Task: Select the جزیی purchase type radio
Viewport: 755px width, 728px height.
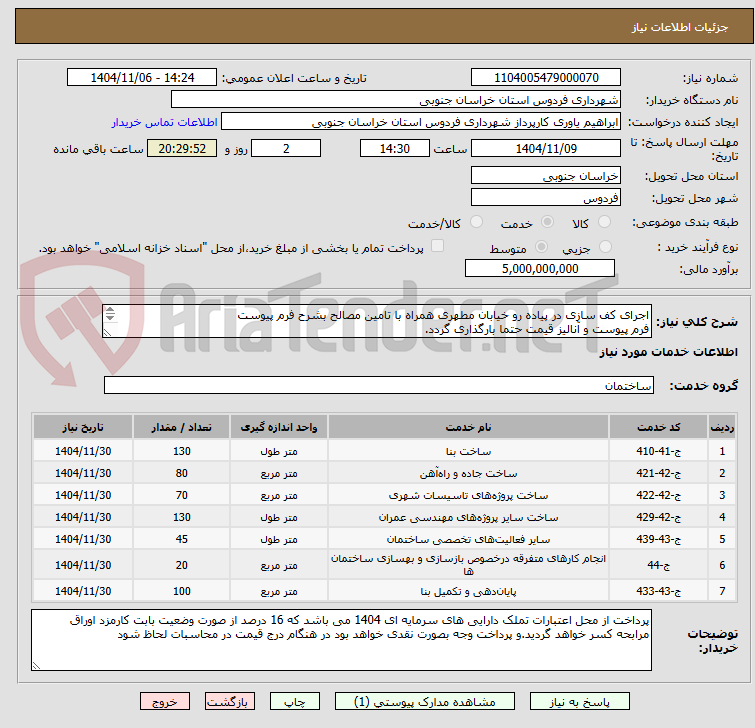Action: [x=605, y=247]
